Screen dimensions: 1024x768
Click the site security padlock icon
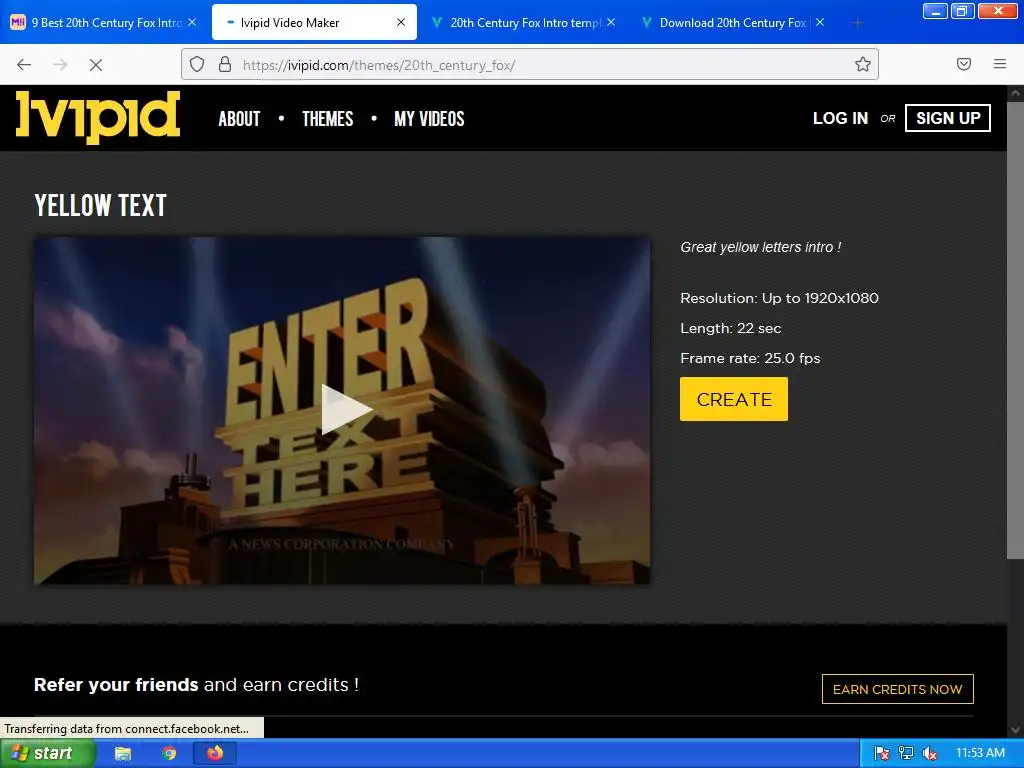pyautogui.click(x=225, y=64)
